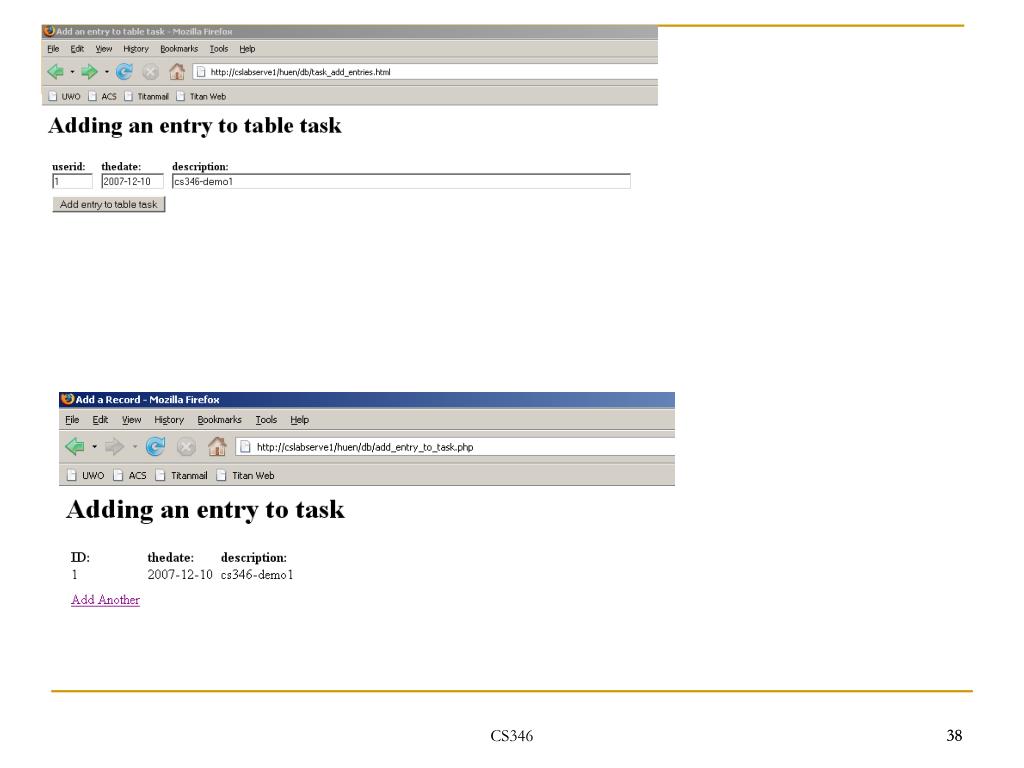This screenshot has width=1024, height=768.
Task: Open forward history dropdown in Add a Record window
Action: pyautogui.click(x=135, y=447)
